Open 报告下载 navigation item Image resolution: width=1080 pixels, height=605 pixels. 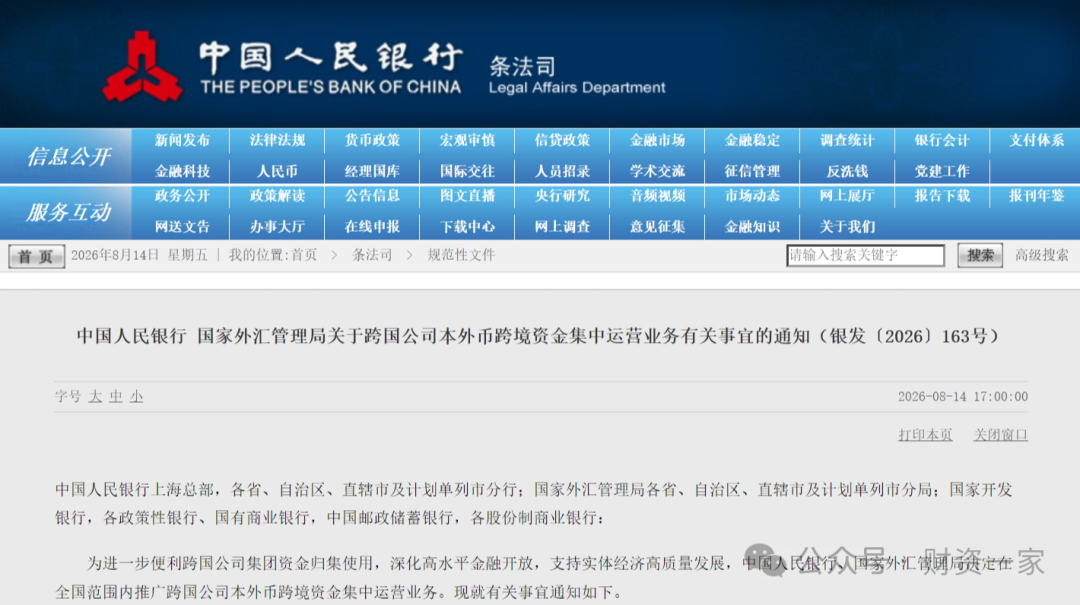[942, 196]
